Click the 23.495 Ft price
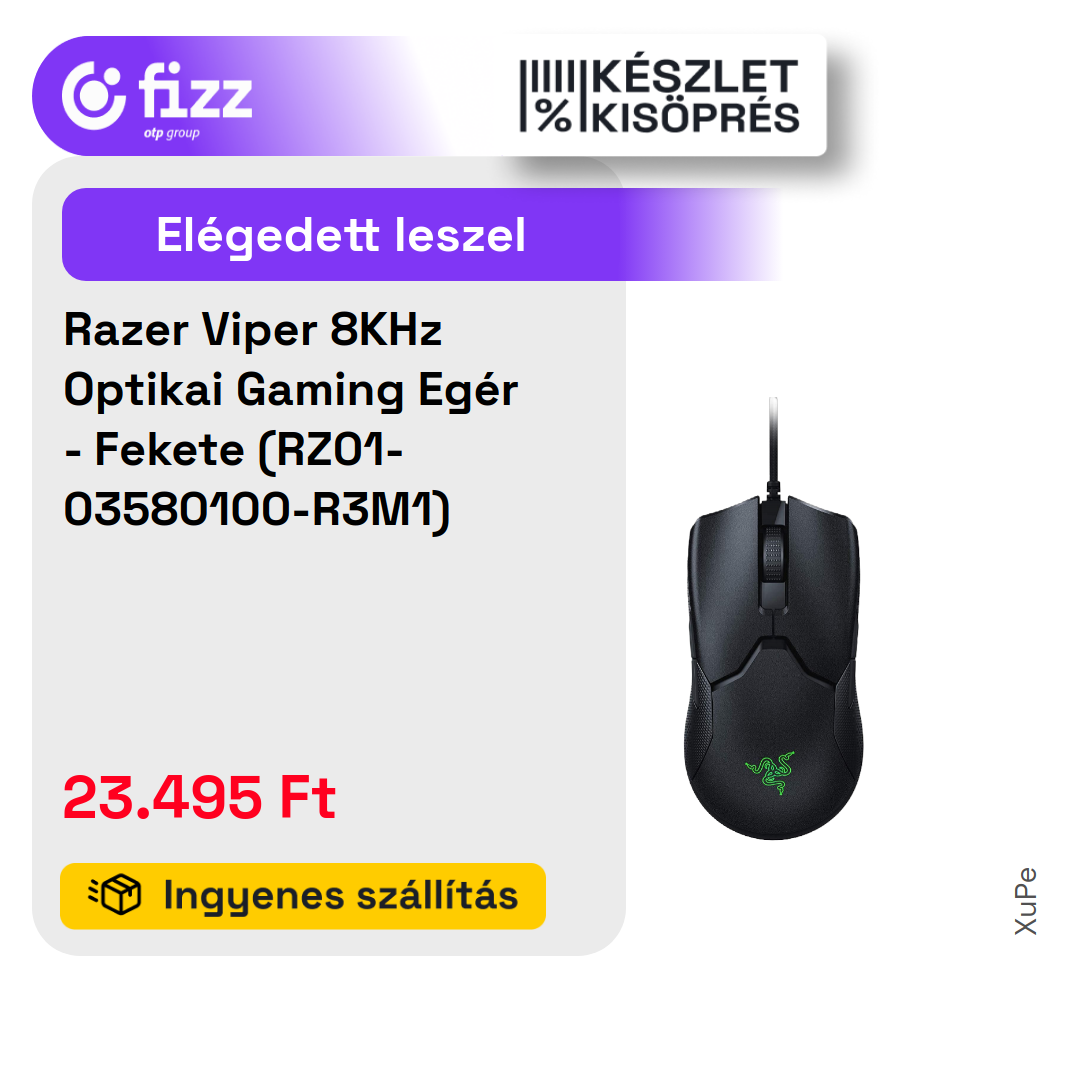This screenshot has width=1080, height=1080. (199, 798)
